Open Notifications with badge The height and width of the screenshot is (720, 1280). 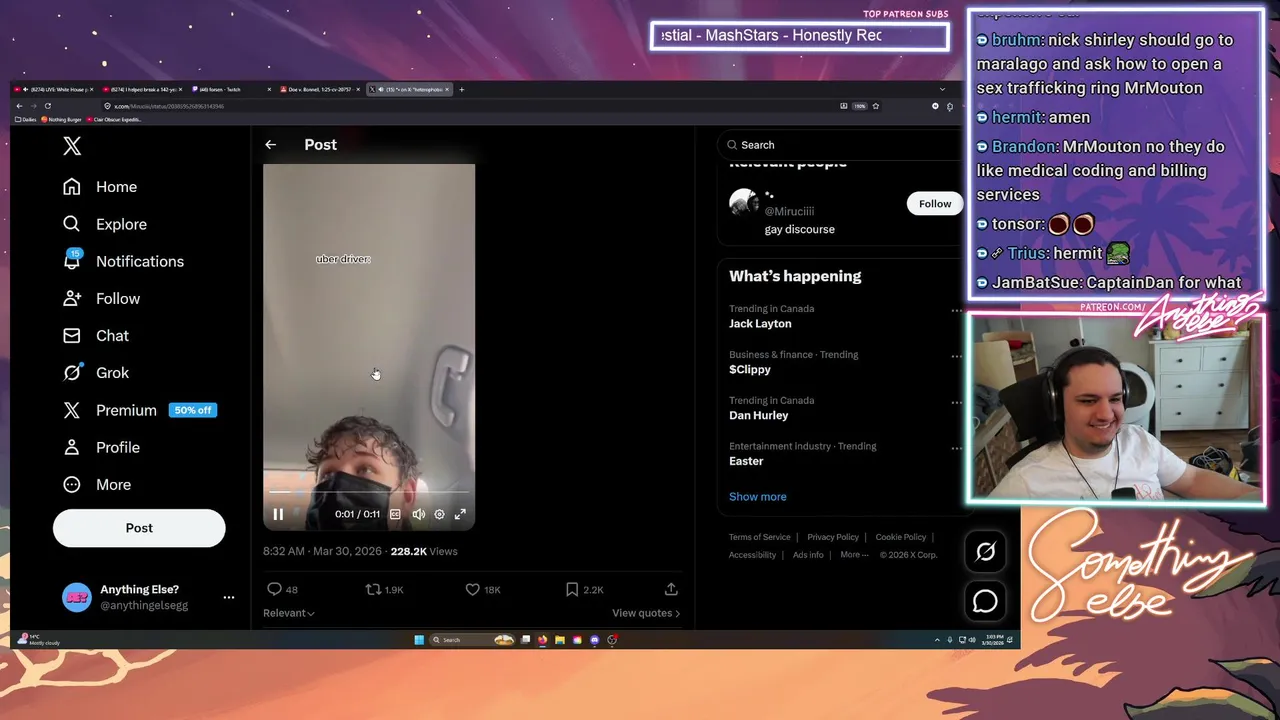[x=123, y=261]
